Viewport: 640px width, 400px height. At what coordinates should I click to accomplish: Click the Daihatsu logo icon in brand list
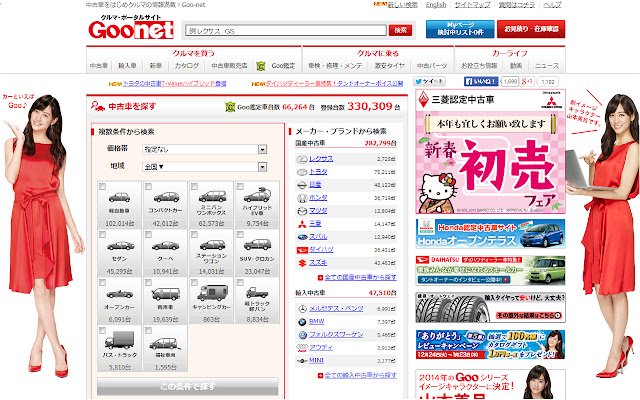click(302, 250)
